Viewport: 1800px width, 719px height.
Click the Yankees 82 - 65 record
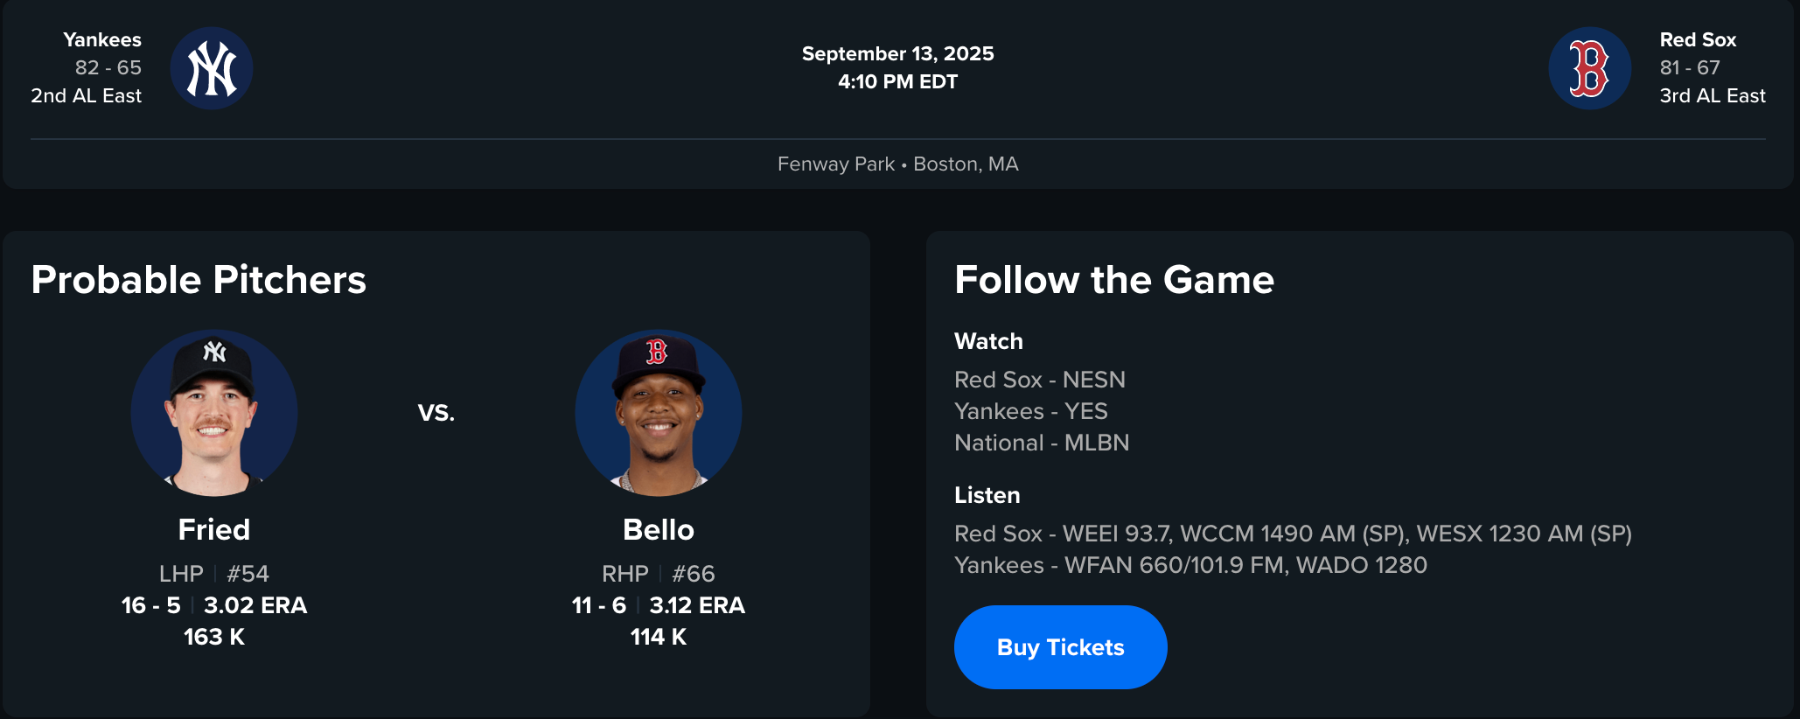tap(108, 68)
